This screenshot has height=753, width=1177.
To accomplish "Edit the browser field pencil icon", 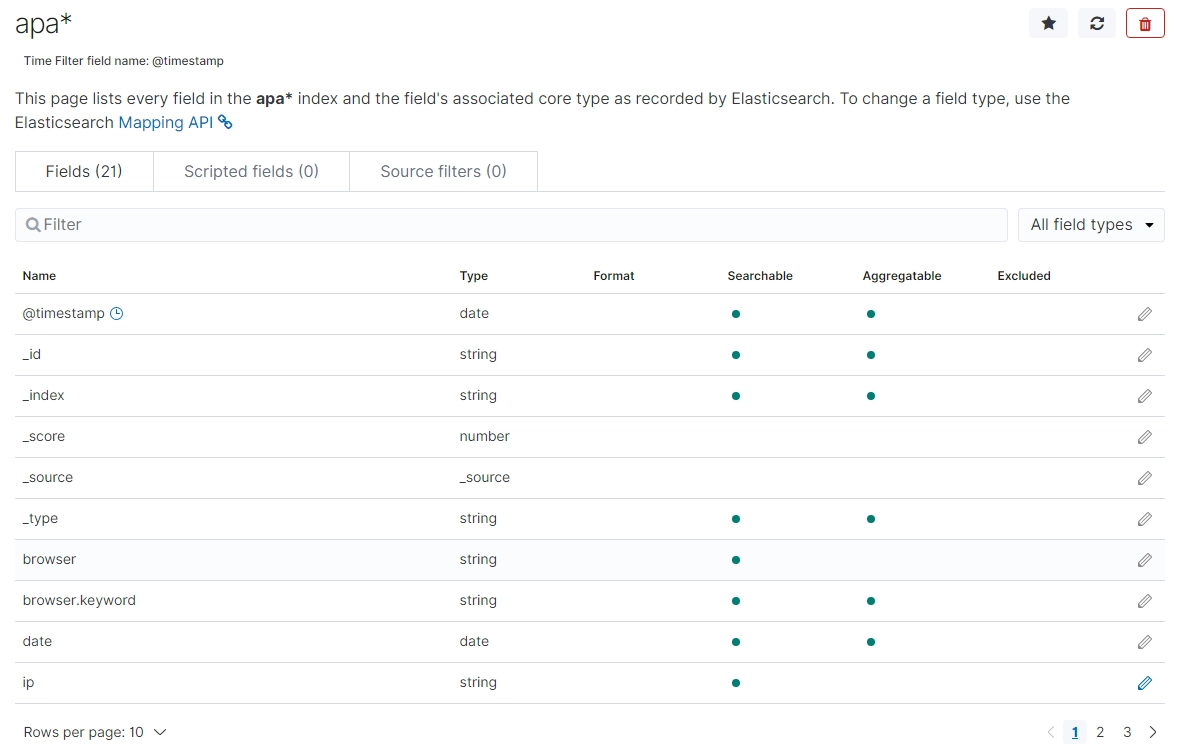I will coord(1144,560).
